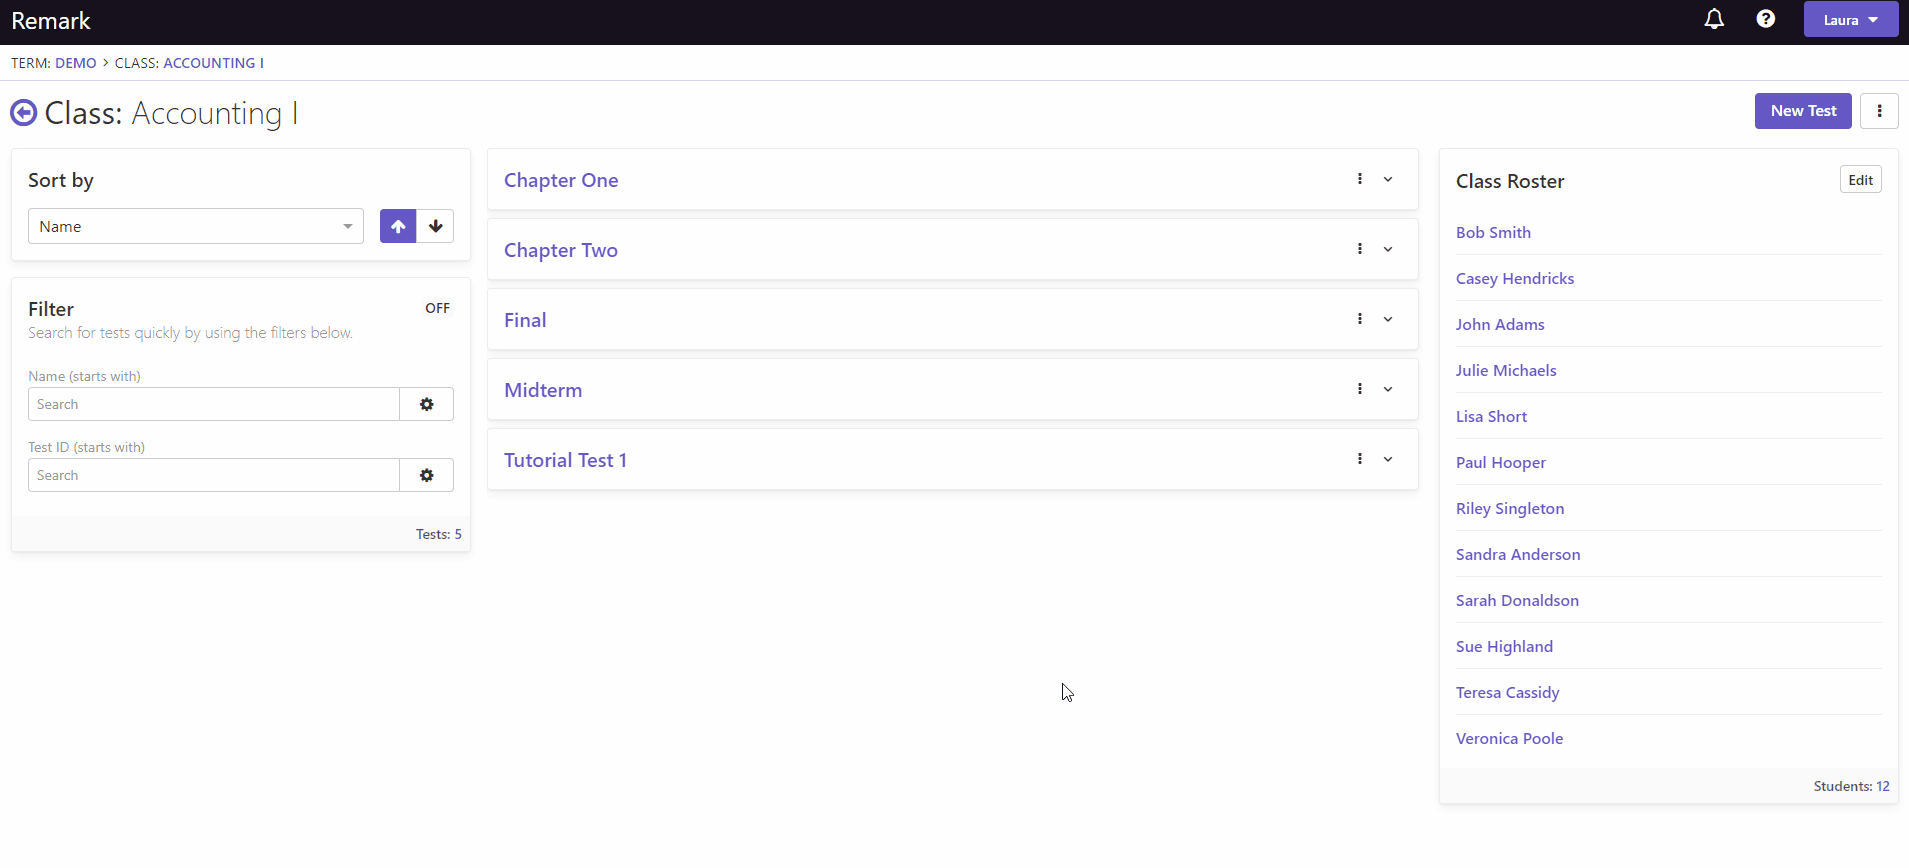Open the Laura user menu
1909x868 pixels.
(1851, 19)
